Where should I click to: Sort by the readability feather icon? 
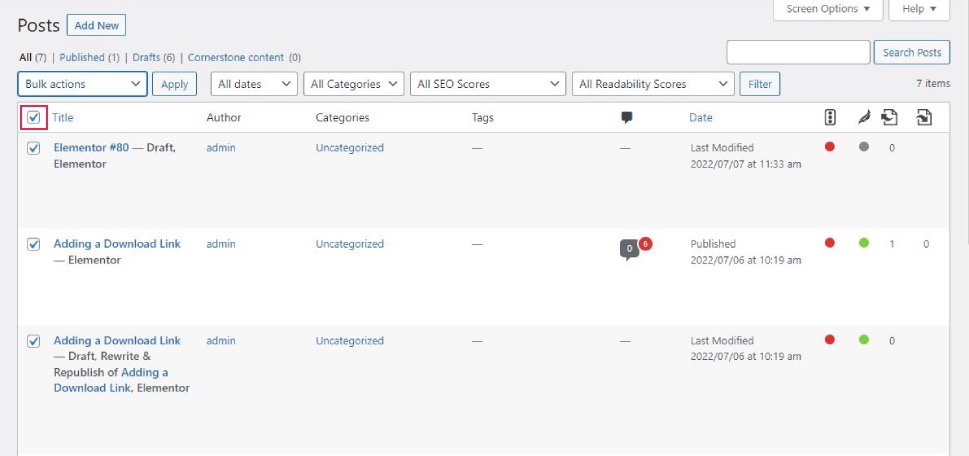pos(864,117)
